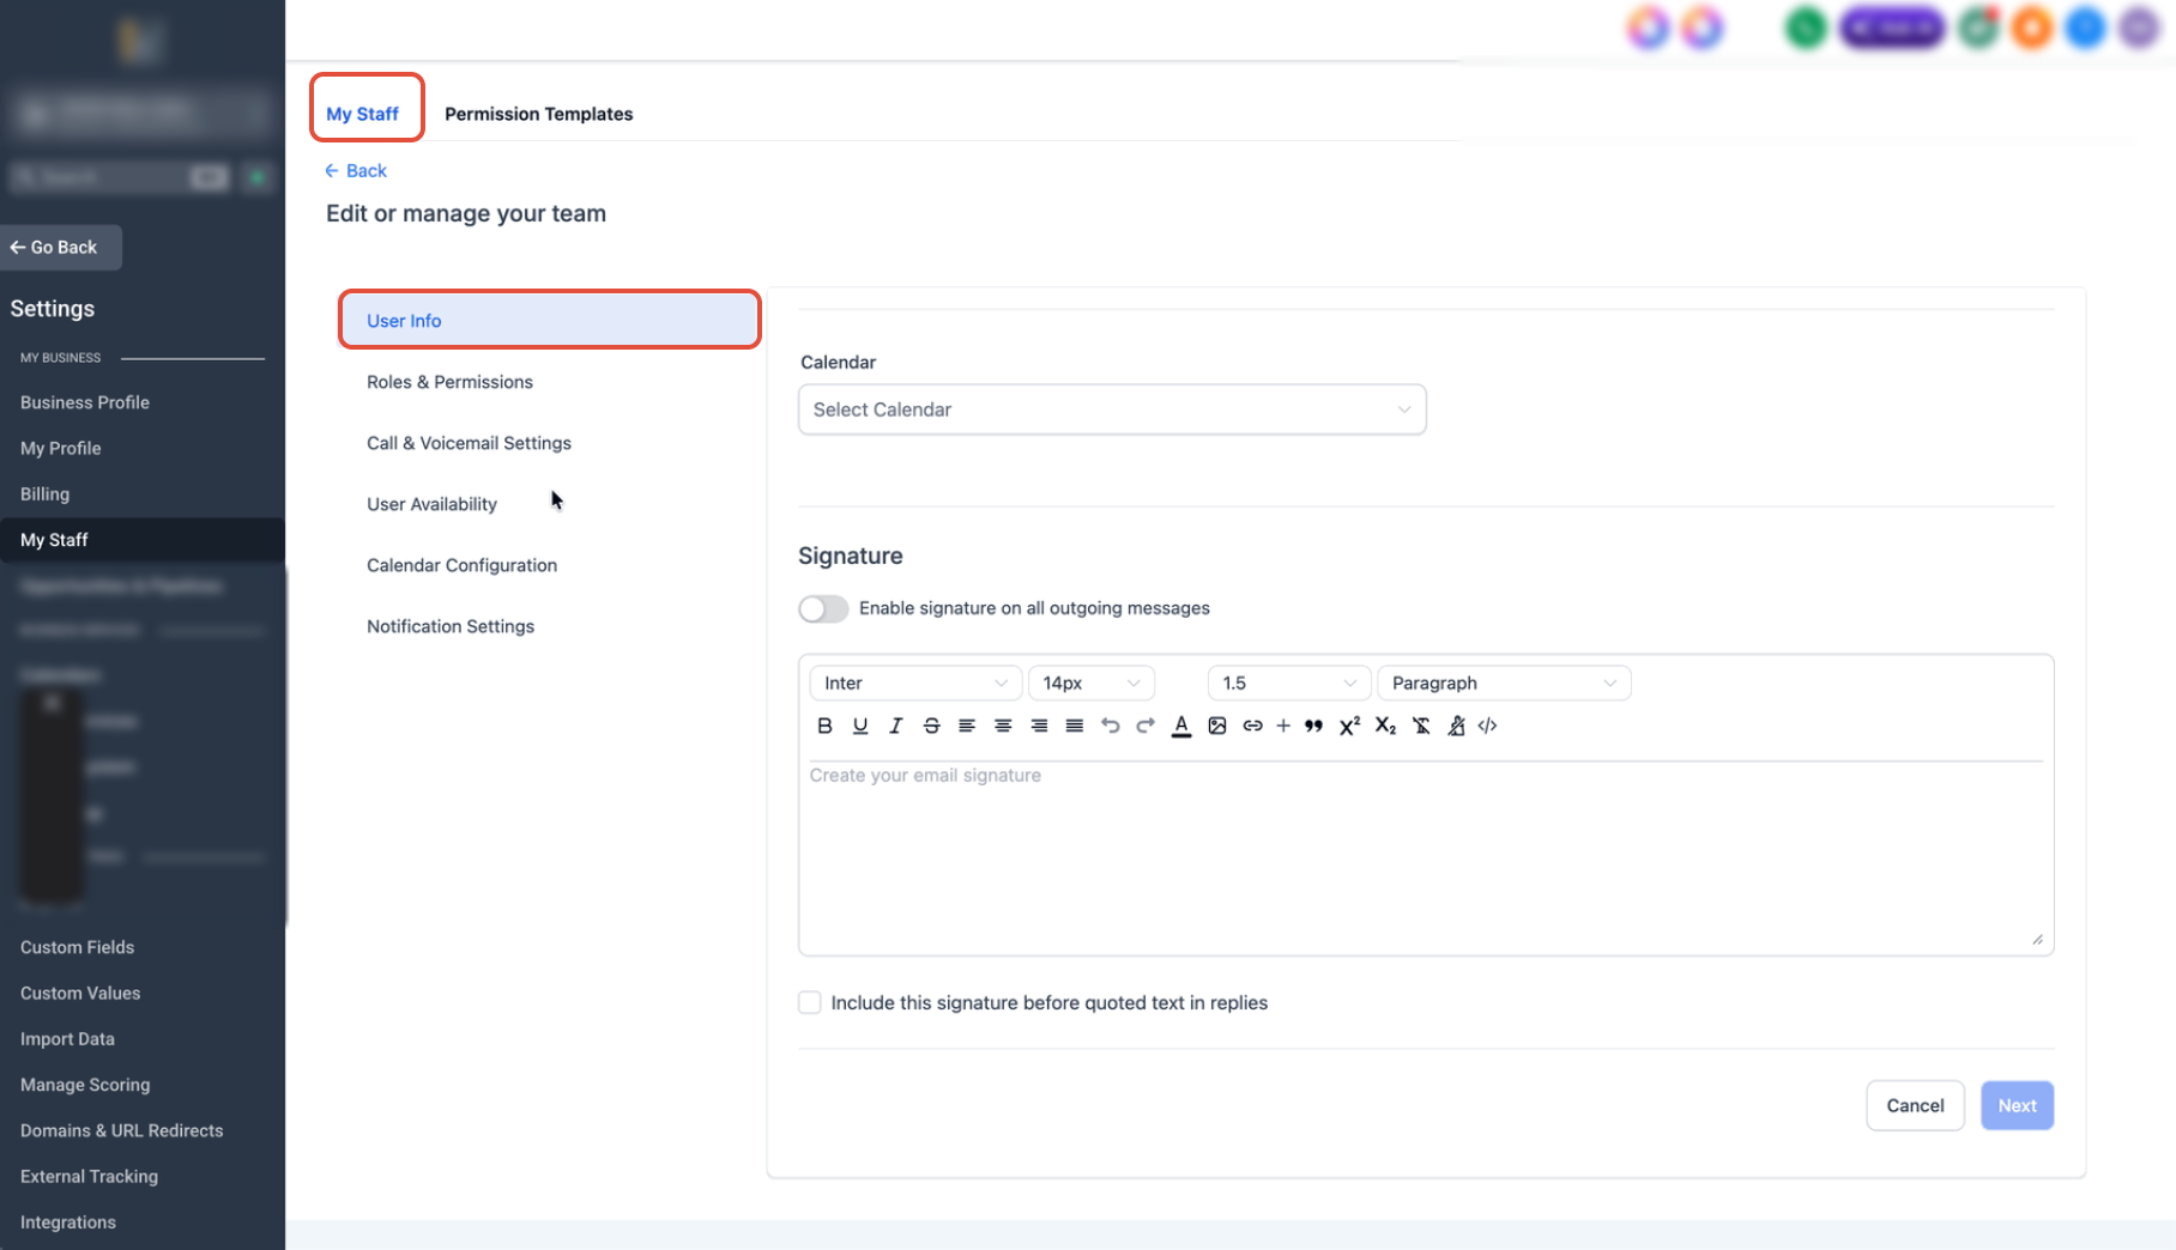The image size is (2176, 1250).
Task: Select User Info section
Action: [549, 320]
